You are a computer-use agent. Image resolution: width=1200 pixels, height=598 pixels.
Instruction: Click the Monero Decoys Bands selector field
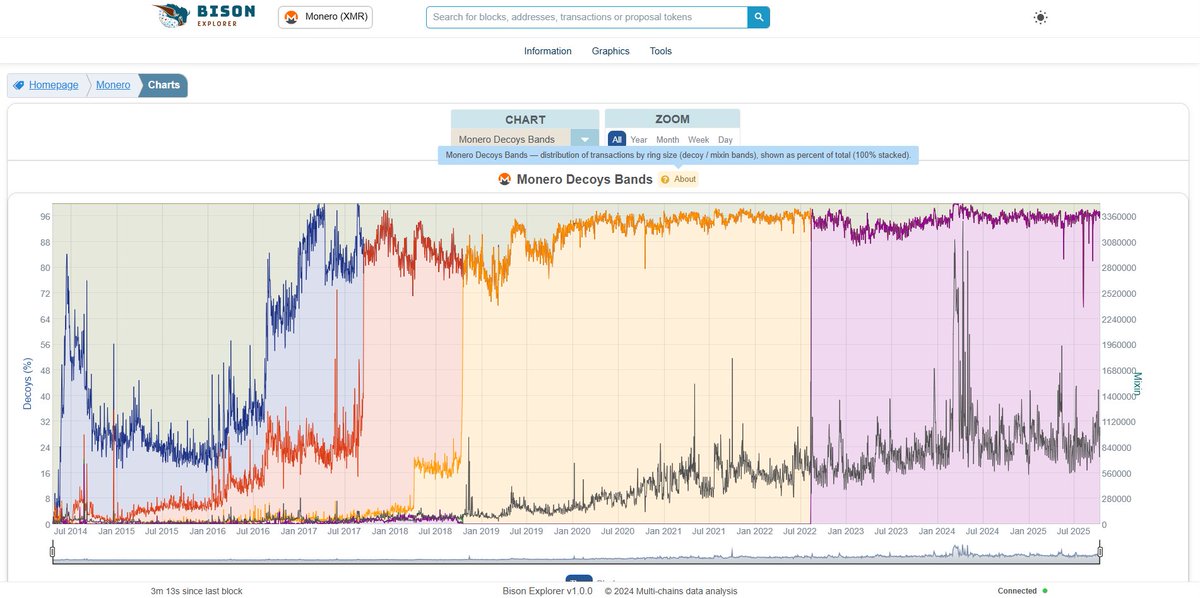[x=511, y=140]
